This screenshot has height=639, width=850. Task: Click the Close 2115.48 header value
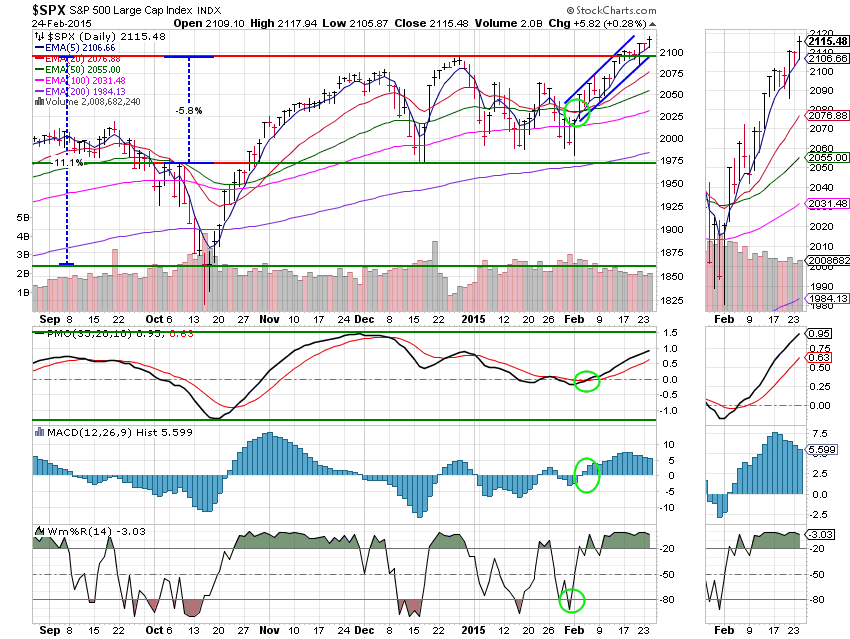pos(432,23)
